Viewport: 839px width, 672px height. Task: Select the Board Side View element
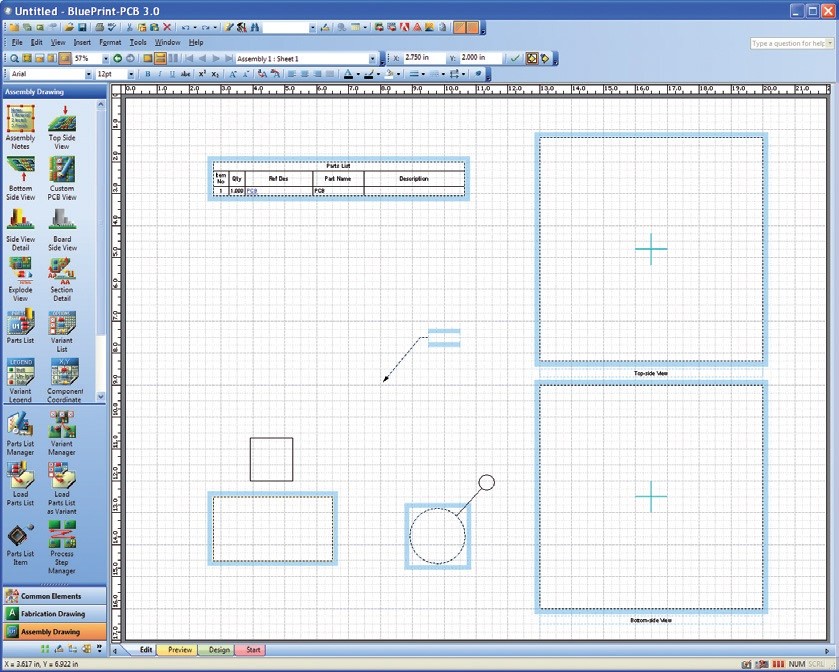pos(62,228)
